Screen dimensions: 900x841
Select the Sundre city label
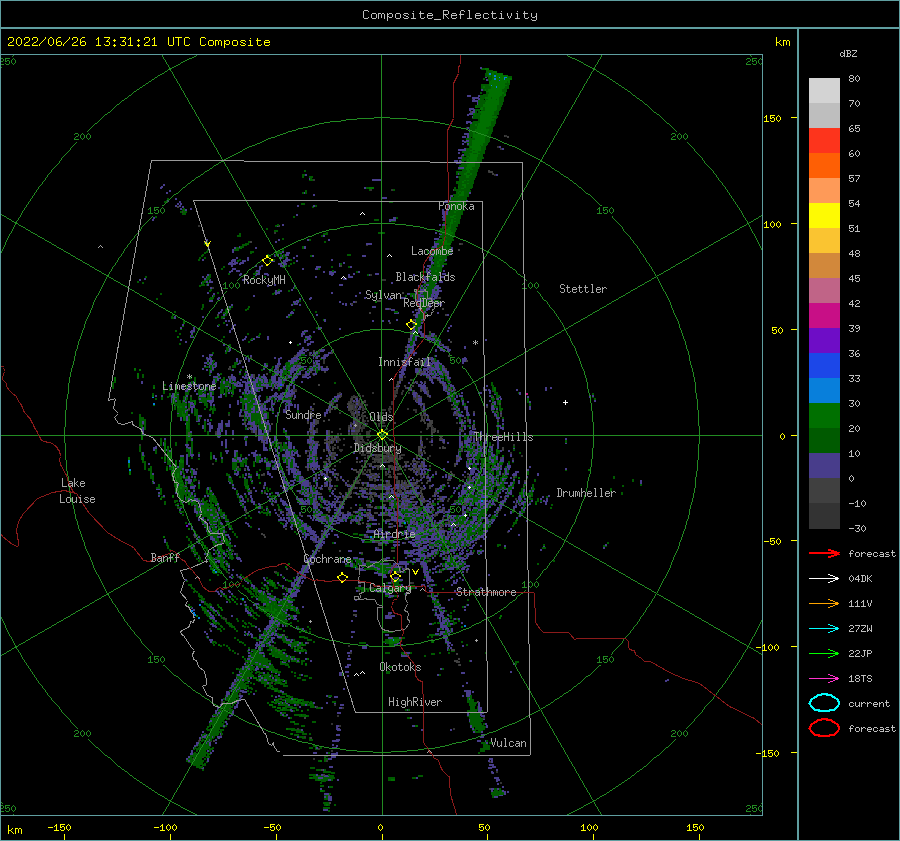pyautogui.click(x=303, y=414)
